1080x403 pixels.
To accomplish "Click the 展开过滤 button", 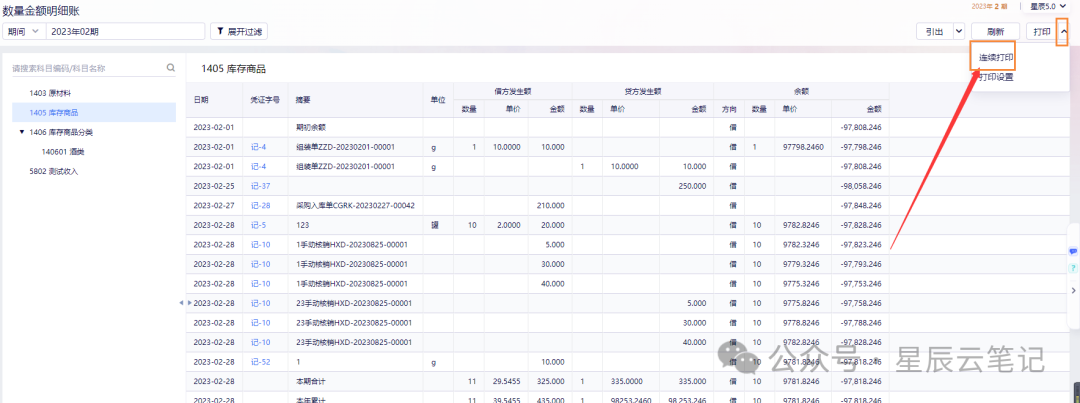I will [x=238, y=32].
